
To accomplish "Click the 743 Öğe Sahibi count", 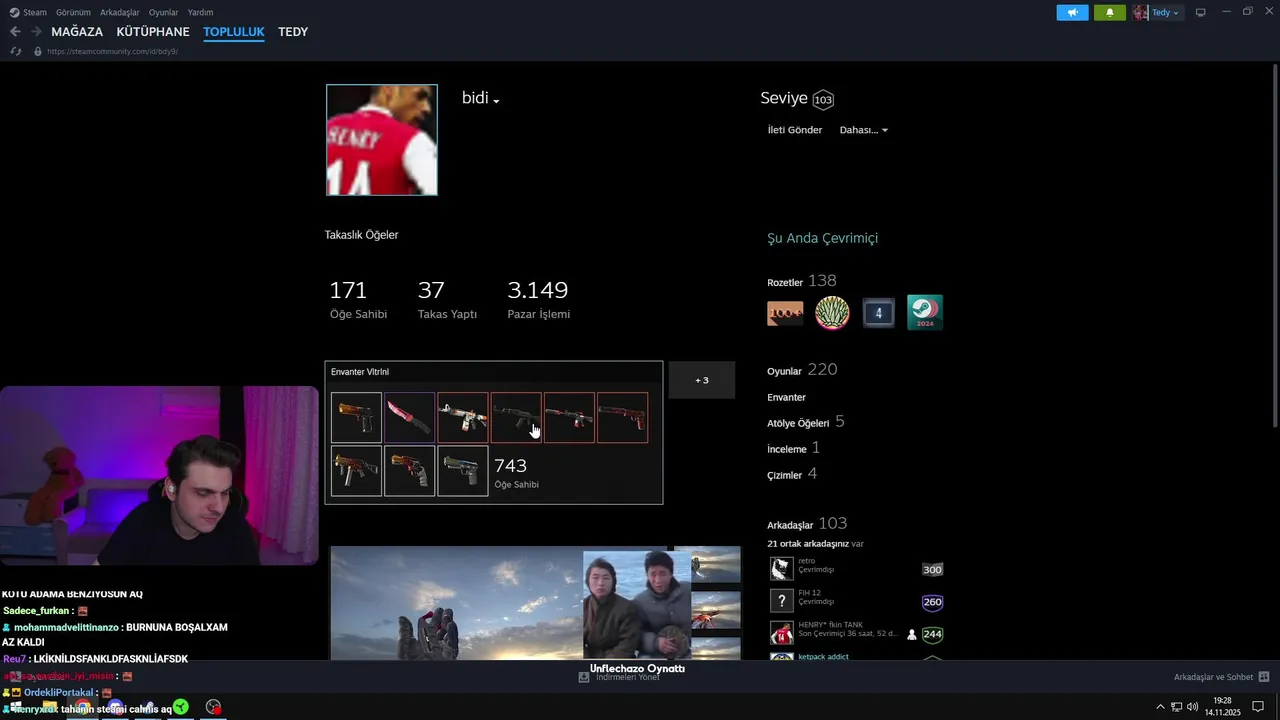I will pos(517,473).
